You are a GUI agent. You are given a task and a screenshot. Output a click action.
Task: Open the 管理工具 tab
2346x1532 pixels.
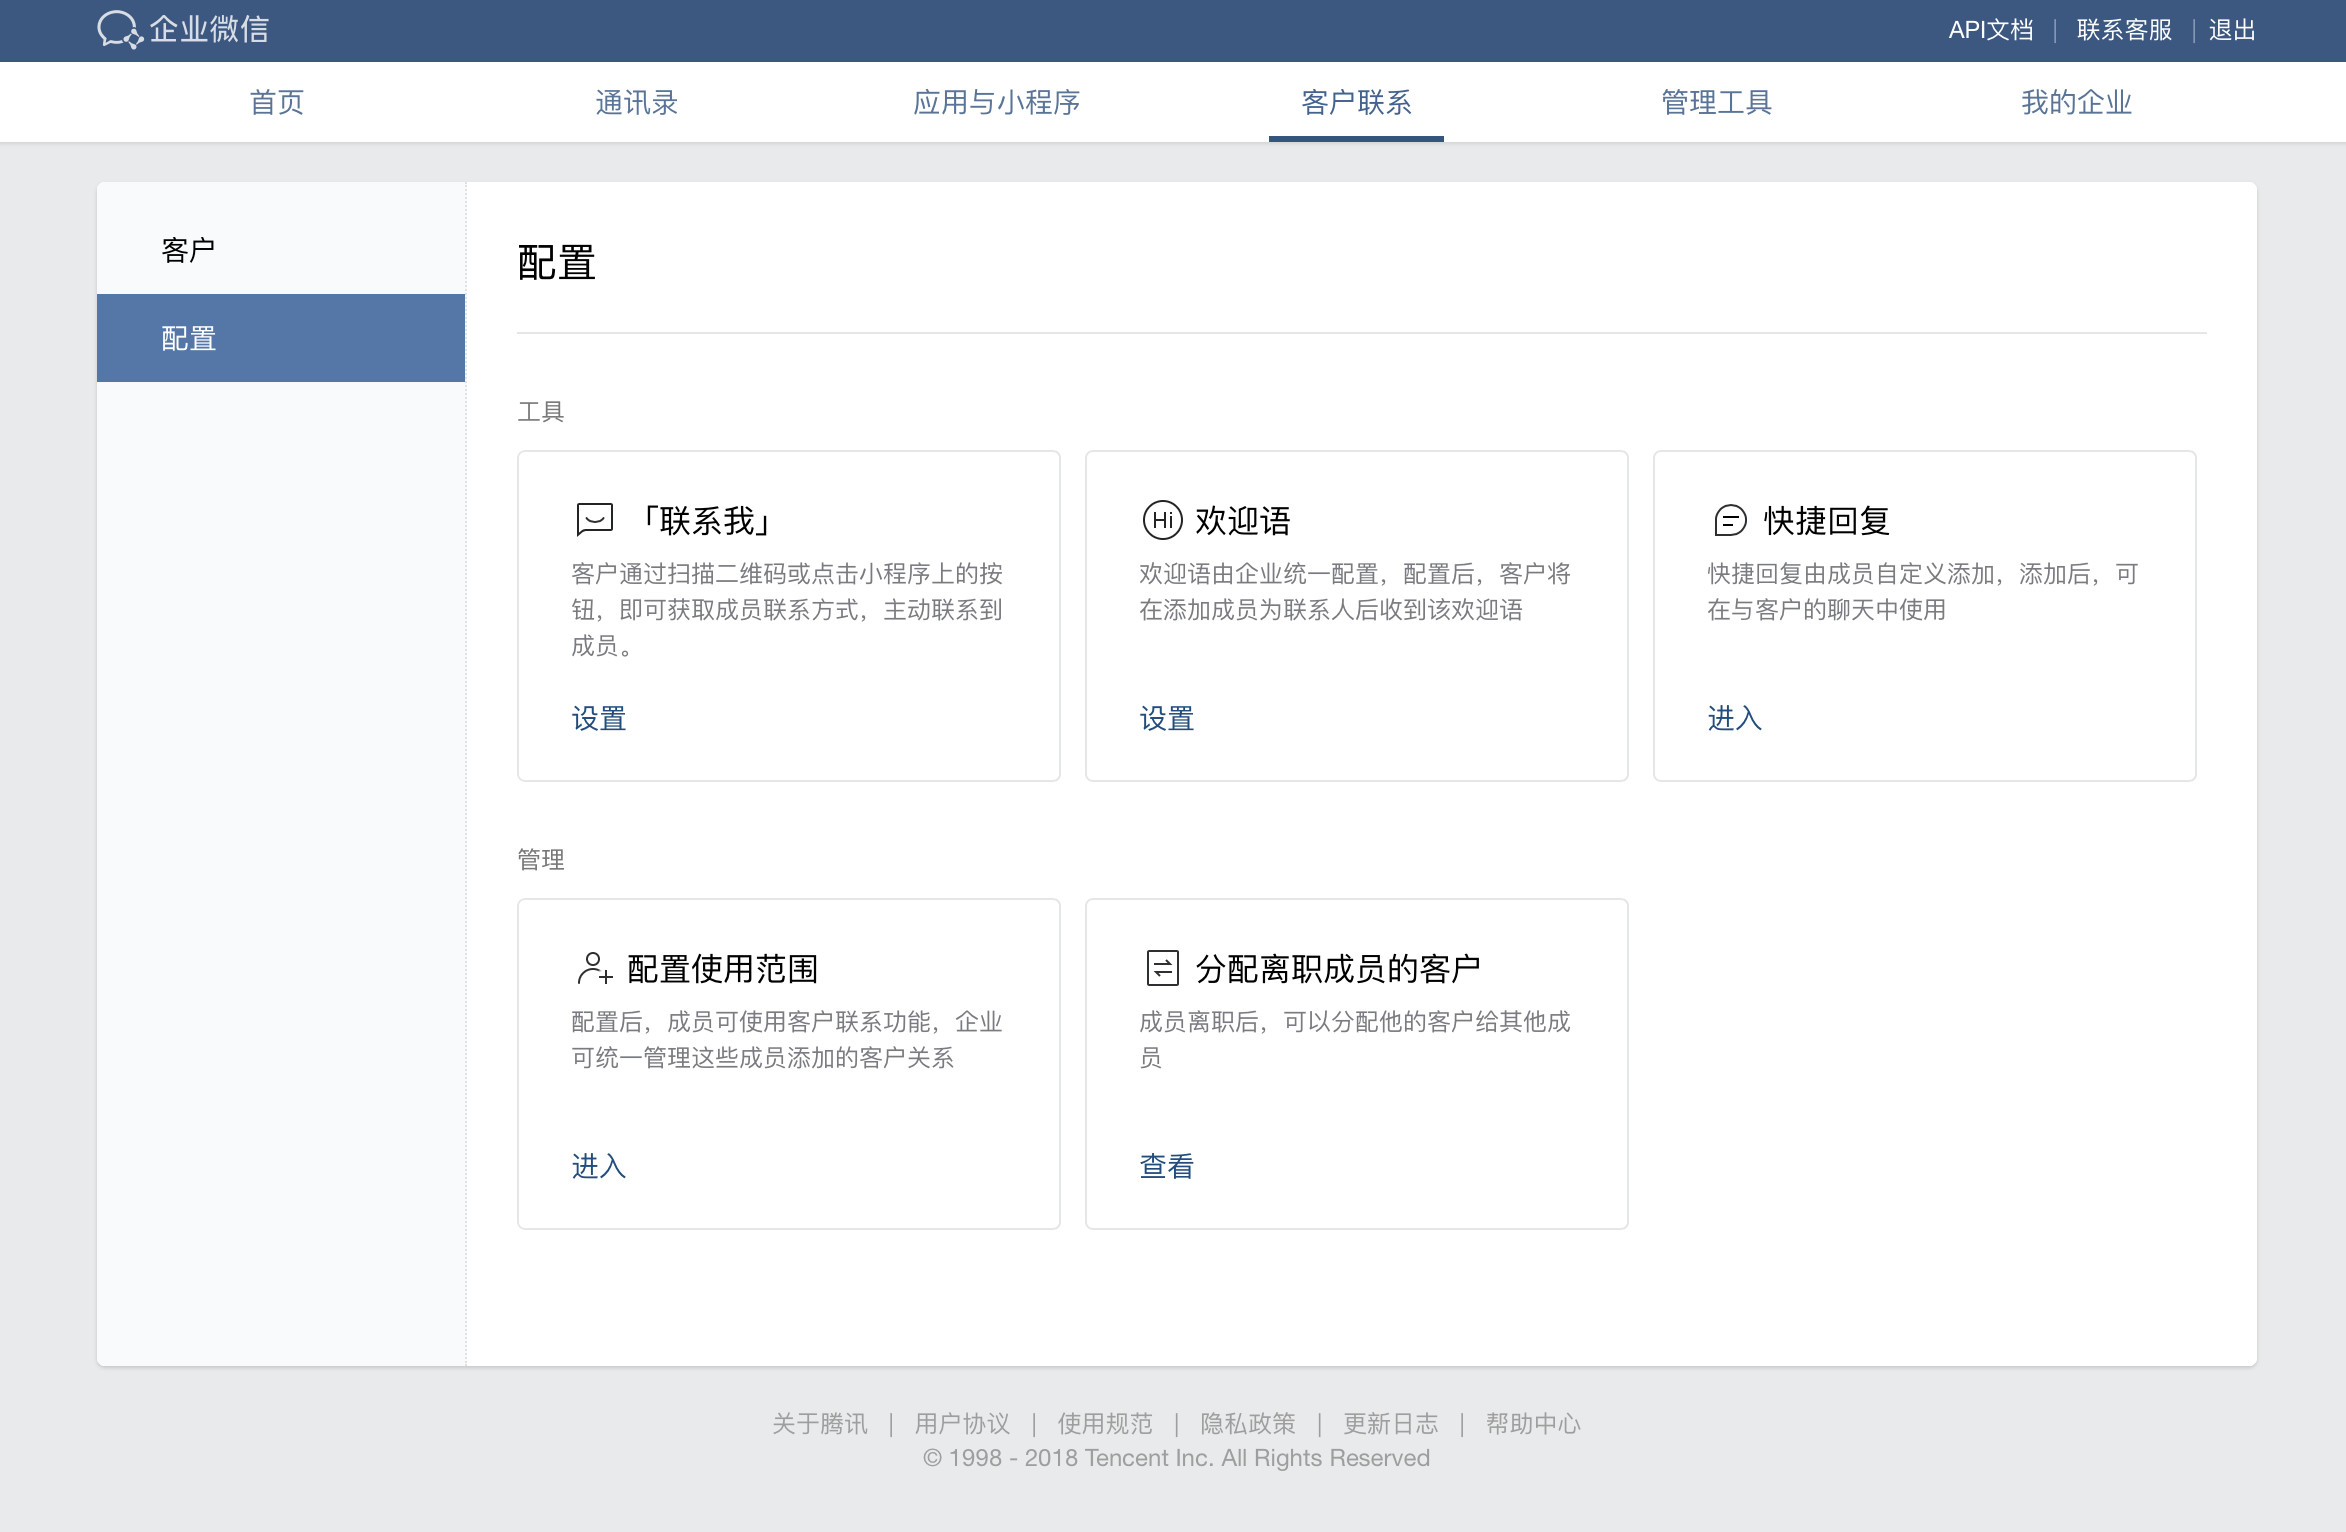(1716, 102)
